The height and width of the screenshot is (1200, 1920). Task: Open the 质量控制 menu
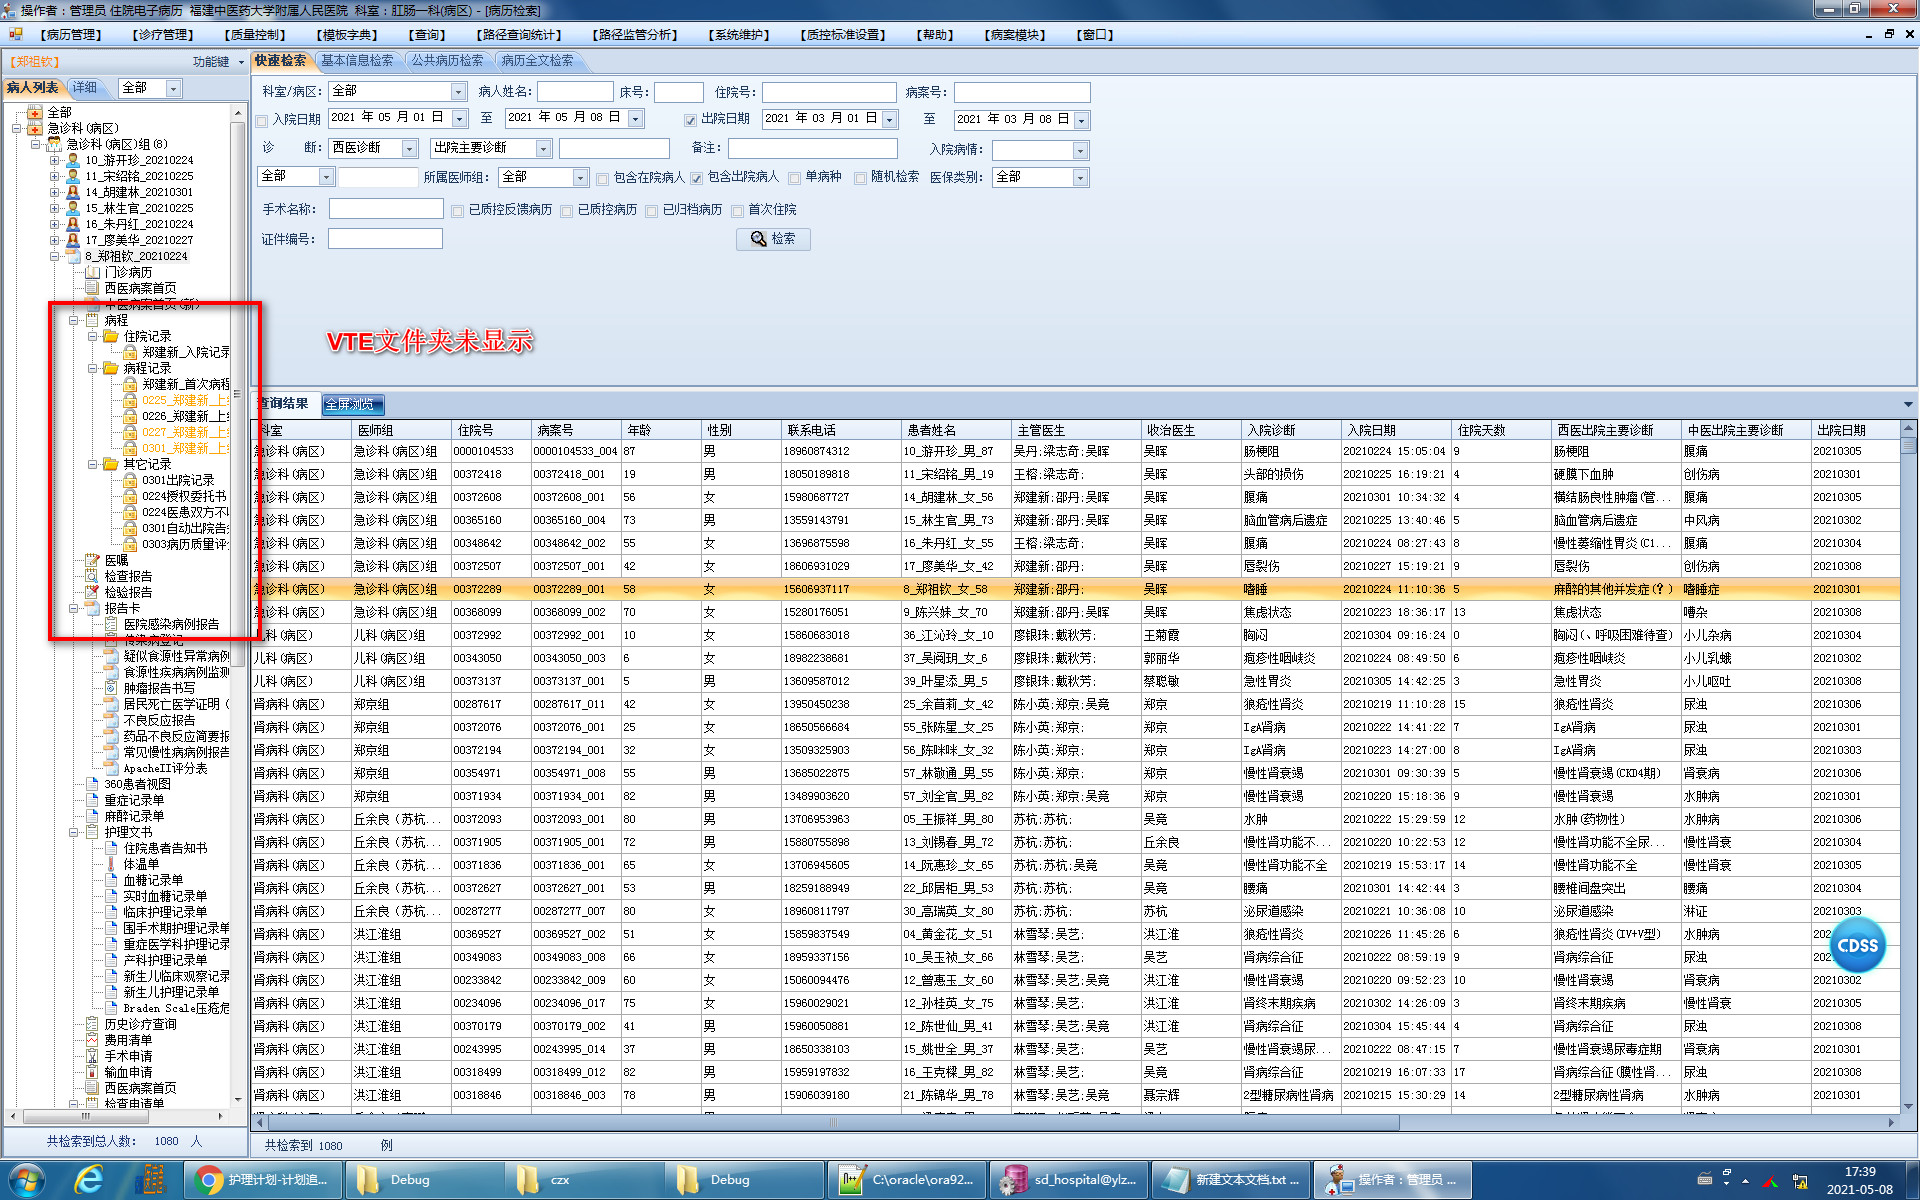point(255,35)
